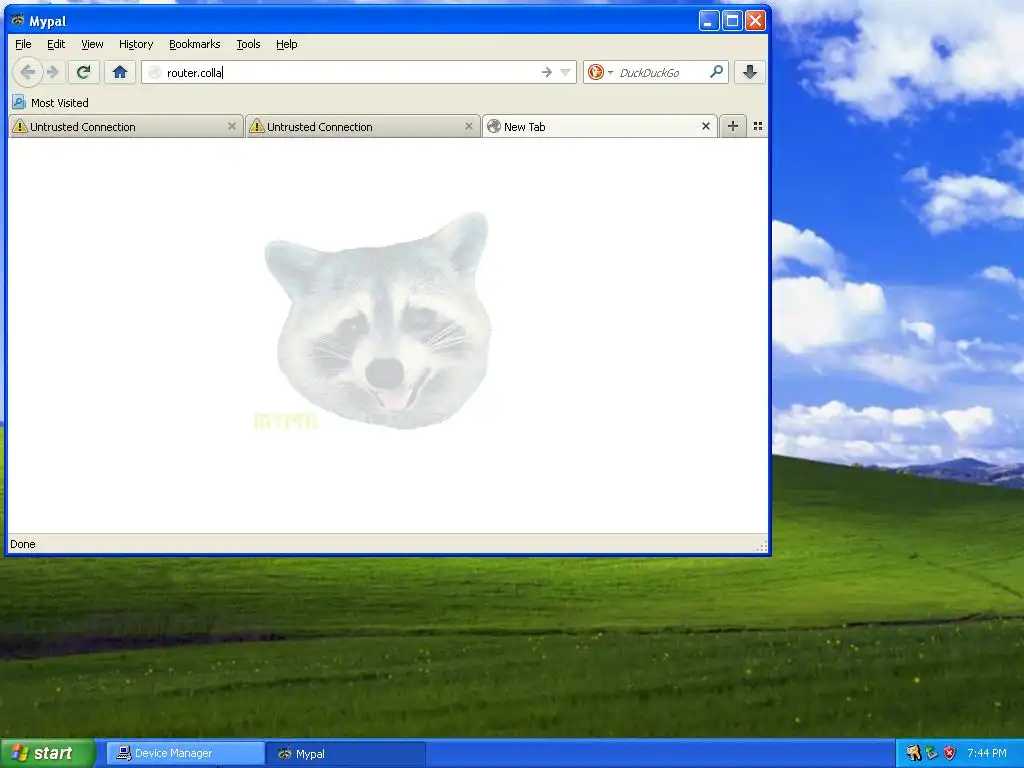
Task: Open the Tools menu
Action: pos(248,44)
